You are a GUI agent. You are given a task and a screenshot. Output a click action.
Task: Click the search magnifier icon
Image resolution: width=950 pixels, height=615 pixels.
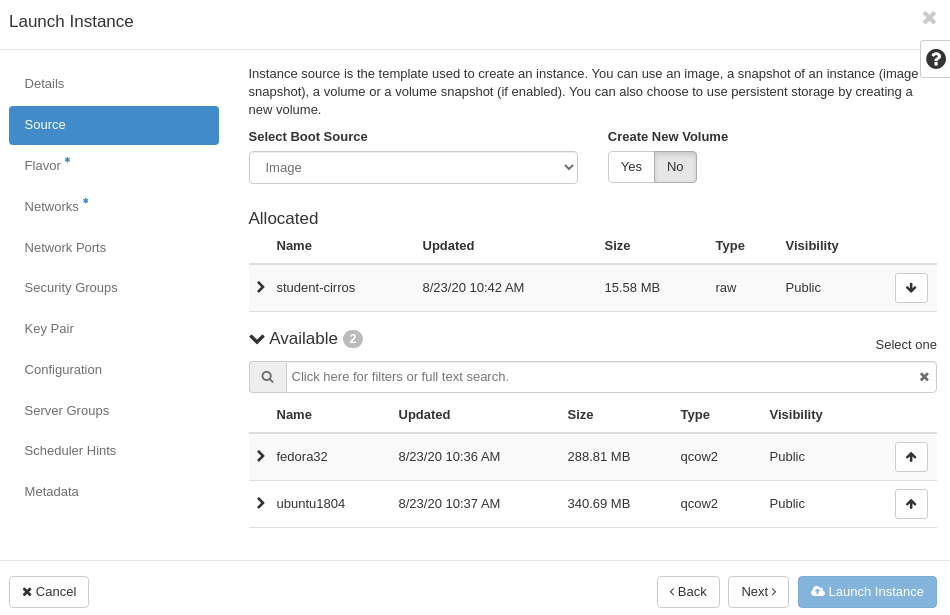(267, 377)
